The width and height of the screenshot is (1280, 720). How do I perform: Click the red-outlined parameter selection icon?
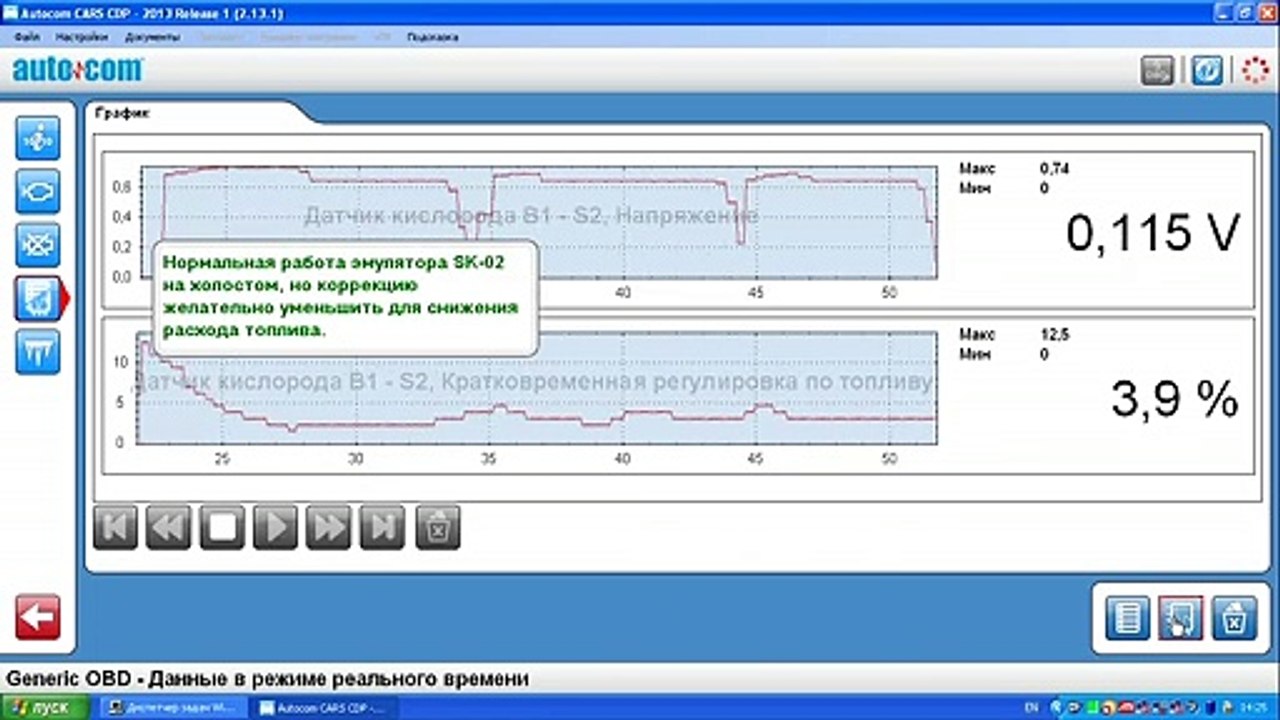click(x=1180, y=618)
